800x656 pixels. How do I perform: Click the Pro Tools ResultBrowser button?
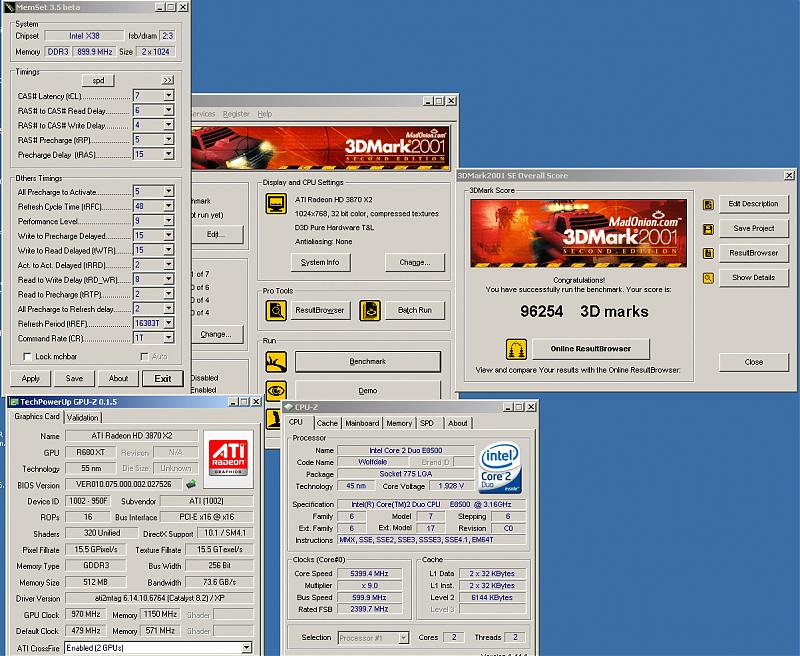(x=320, y=310)
